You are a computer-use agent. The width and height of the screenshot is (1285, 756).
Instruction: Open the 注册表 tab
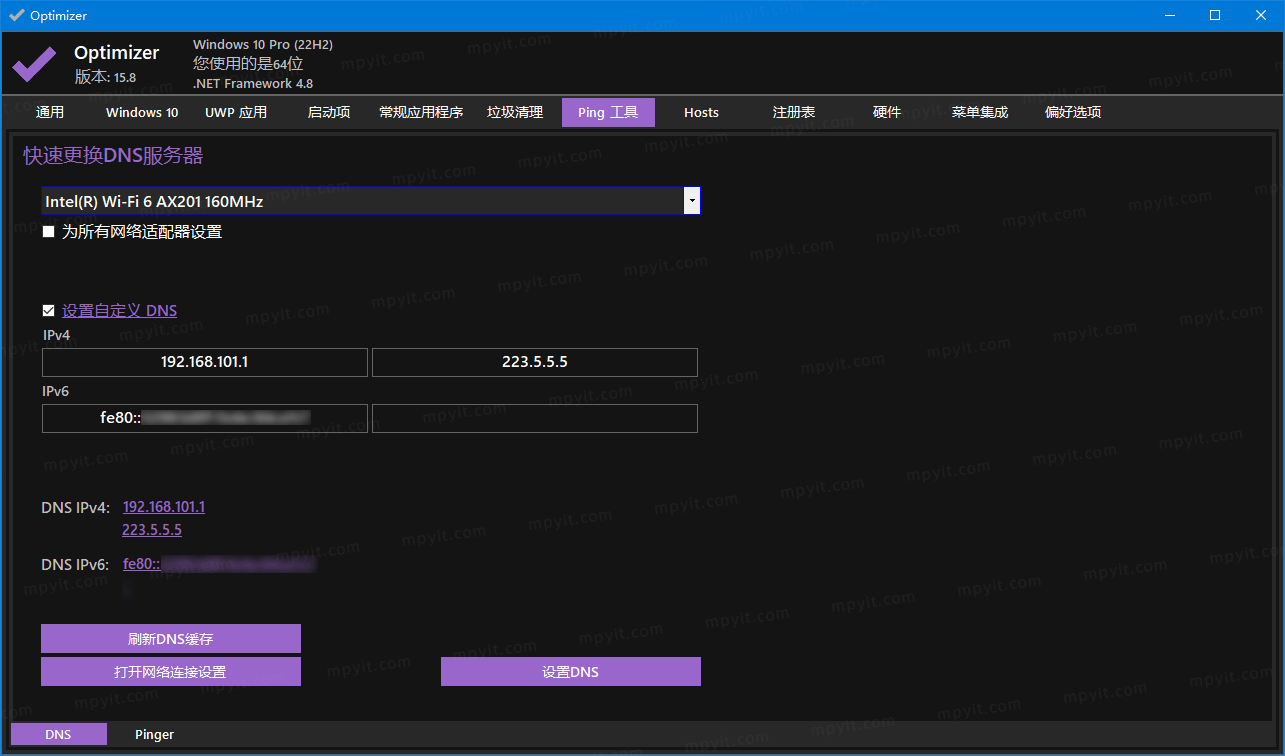click(794, 112)
